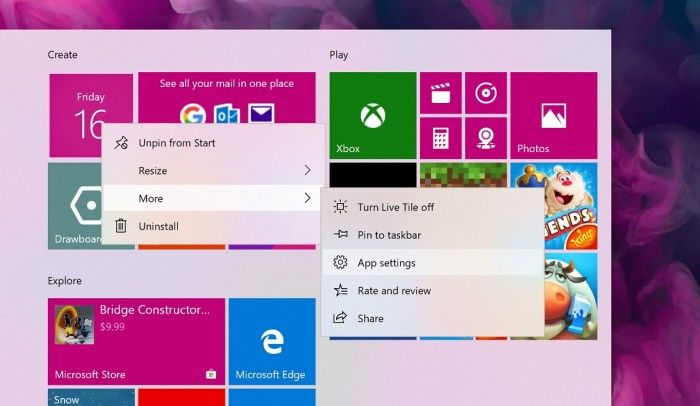Image resolution: width=700 pixels, height=406 pixels.
Task: Open the Xbox tile
Action: [x=373, y=115]
